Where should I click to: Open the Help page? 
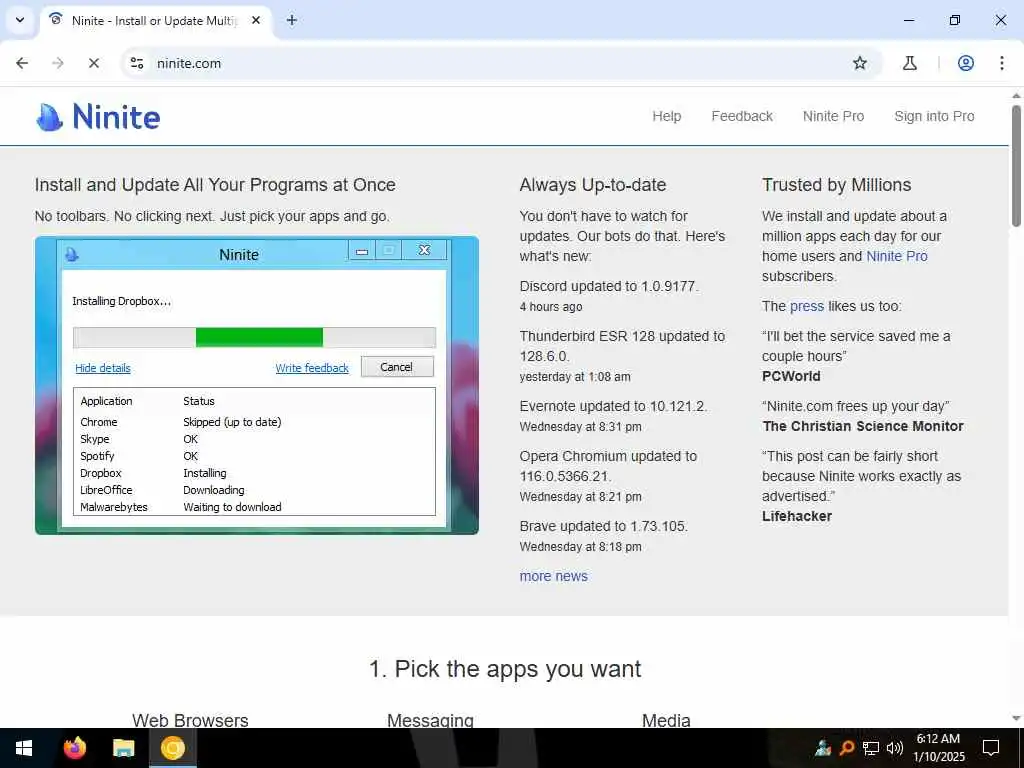tap(667, 116)
